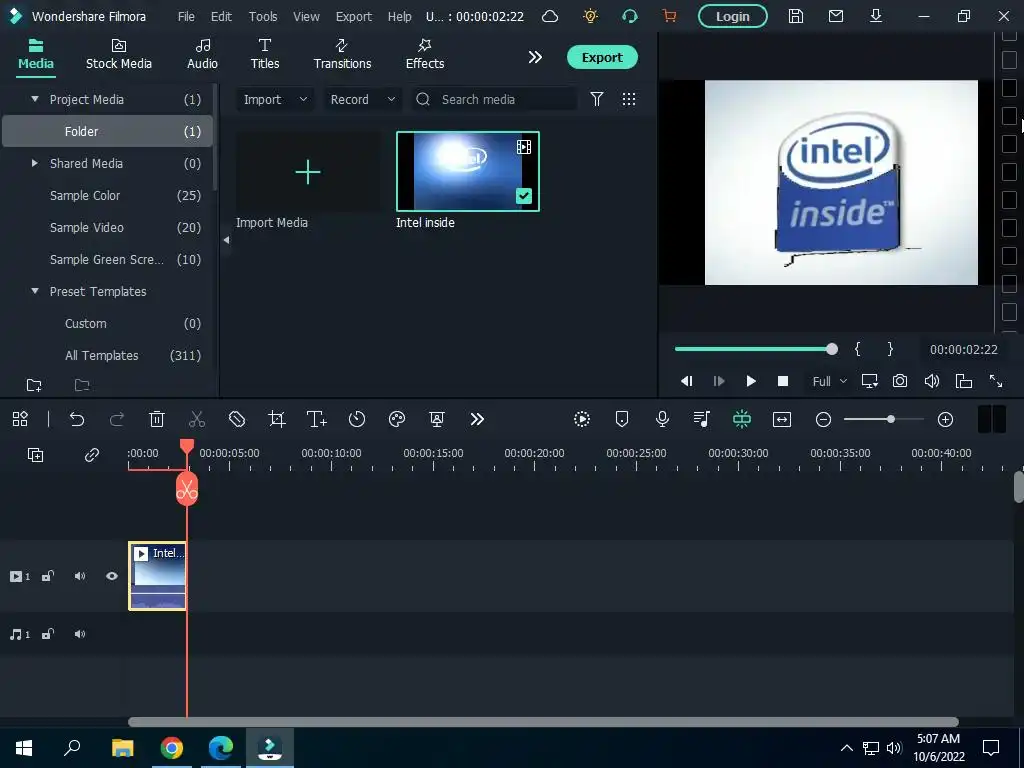1024x768 pixels.
Task: Click the Login button
Action: [733, 16]
